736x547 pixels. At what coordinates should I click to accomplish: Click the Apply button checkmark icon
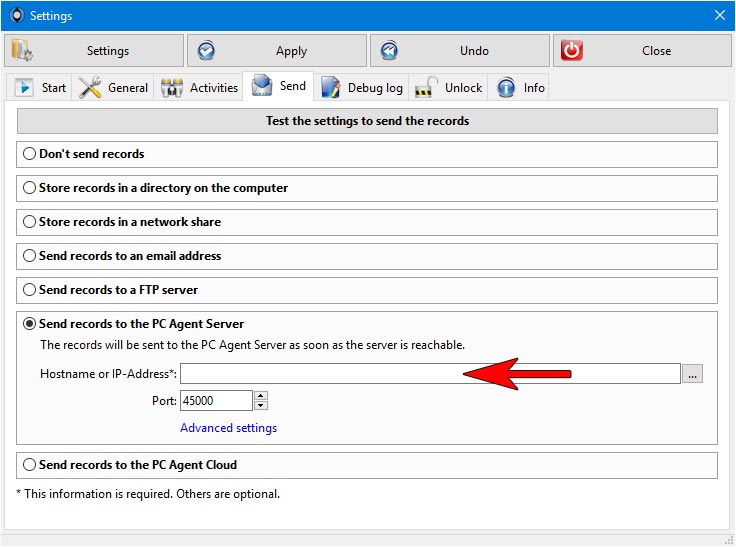click(205, 51)
